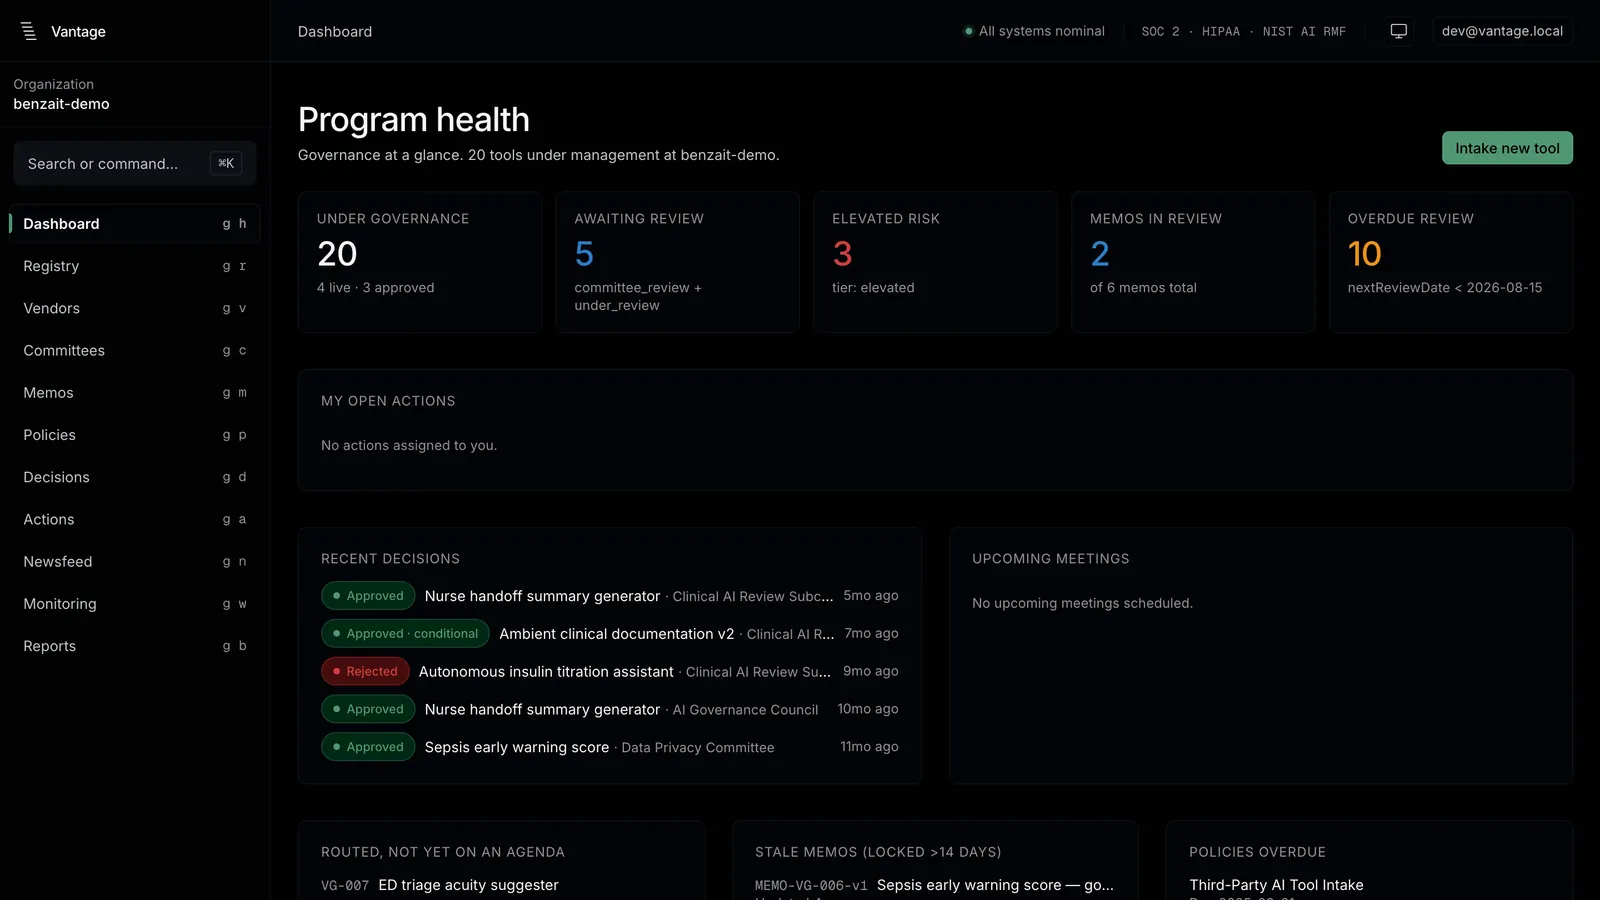The width and height of the screenshot is (1600, 900).
Task: Focus the Search or command field
Action: click(135, 163)
